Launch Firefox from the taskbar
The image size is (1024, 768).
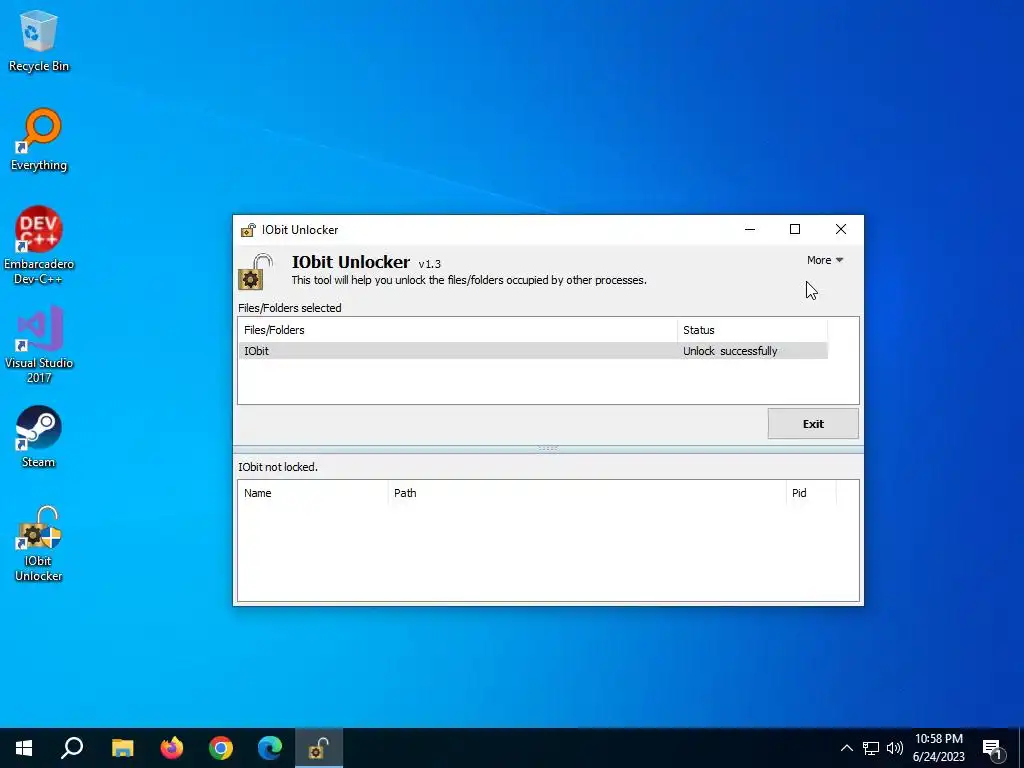(x=172, y=748)
